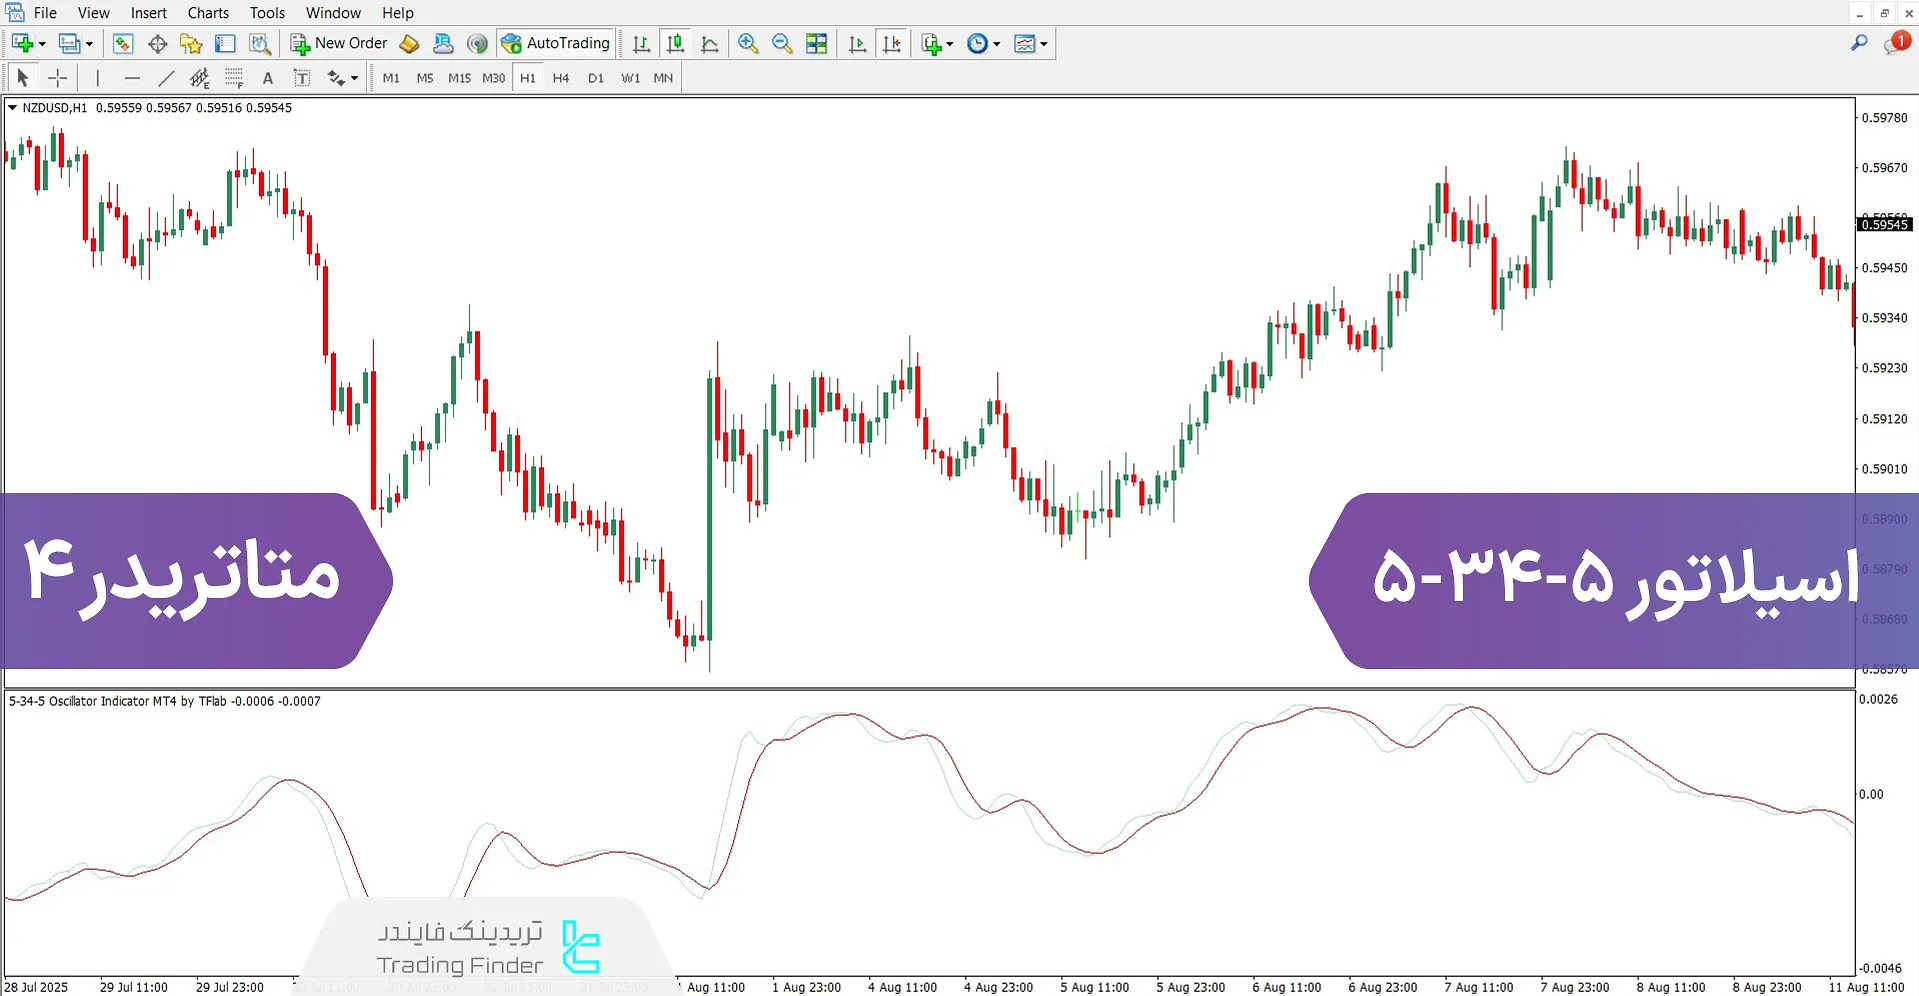1919x996 pixels.
Task: Select the Crosshair cursor tool
Action: (58, 78)
